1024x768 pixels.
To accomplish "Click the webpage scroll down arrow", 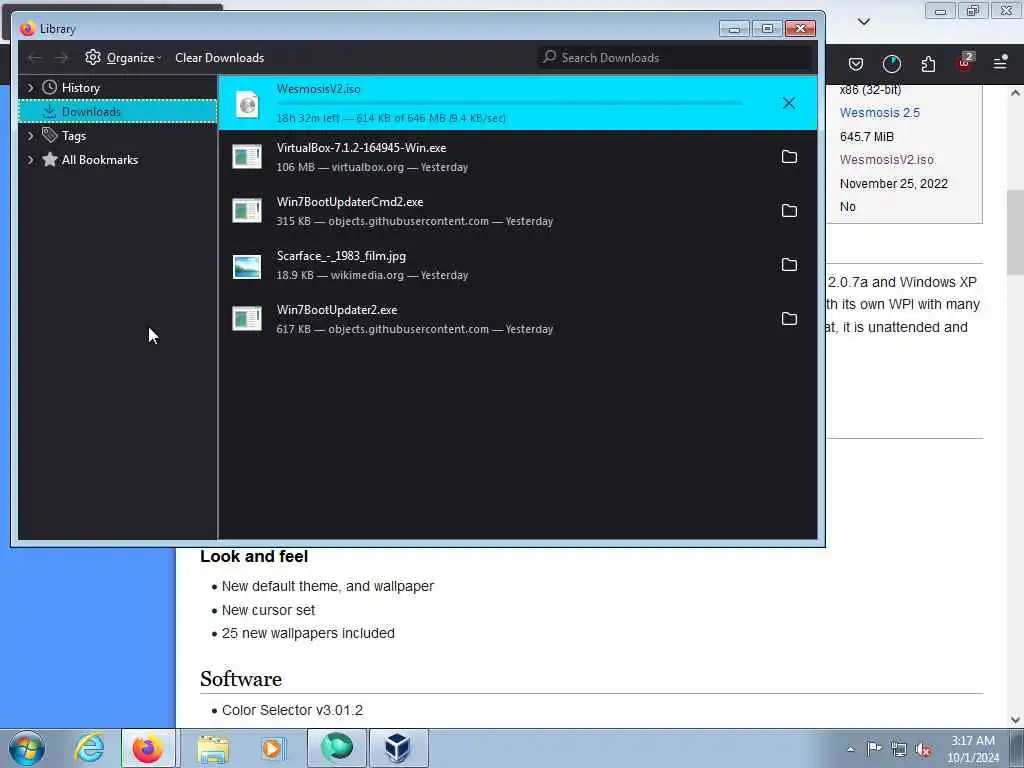I will (1015, 720).
